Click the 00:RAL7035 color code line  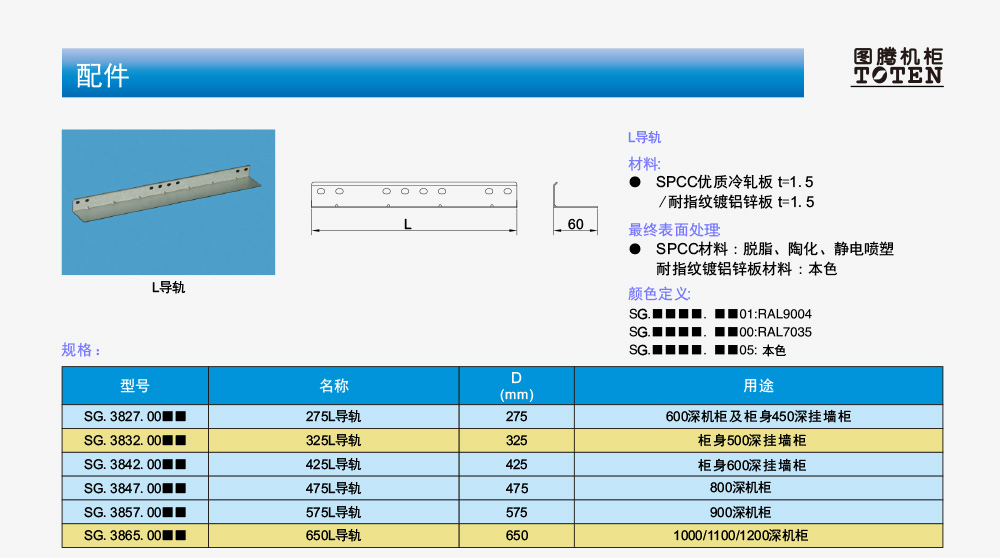point(720,332)
